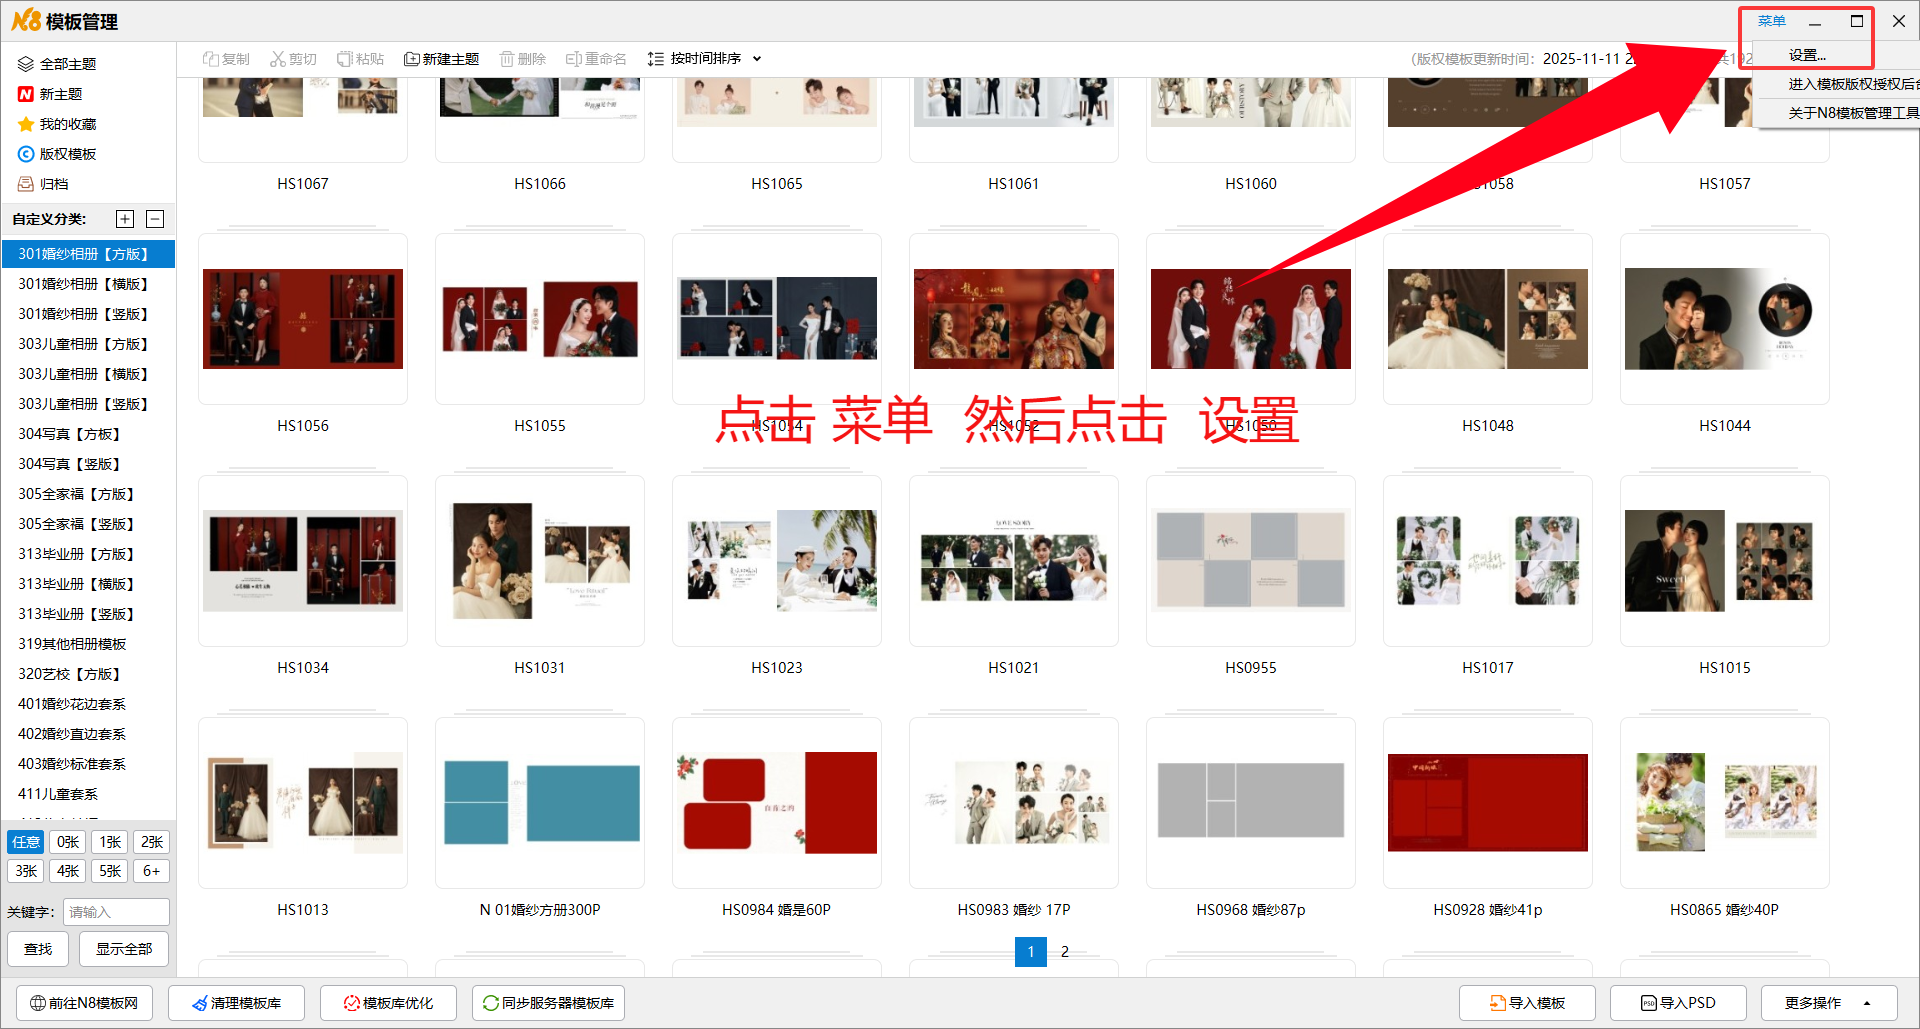Viewport: 1920px width, 1029px height.
Task: Select category 304写真【方板】
Action: pyautogui.click(x=88, y=434)
